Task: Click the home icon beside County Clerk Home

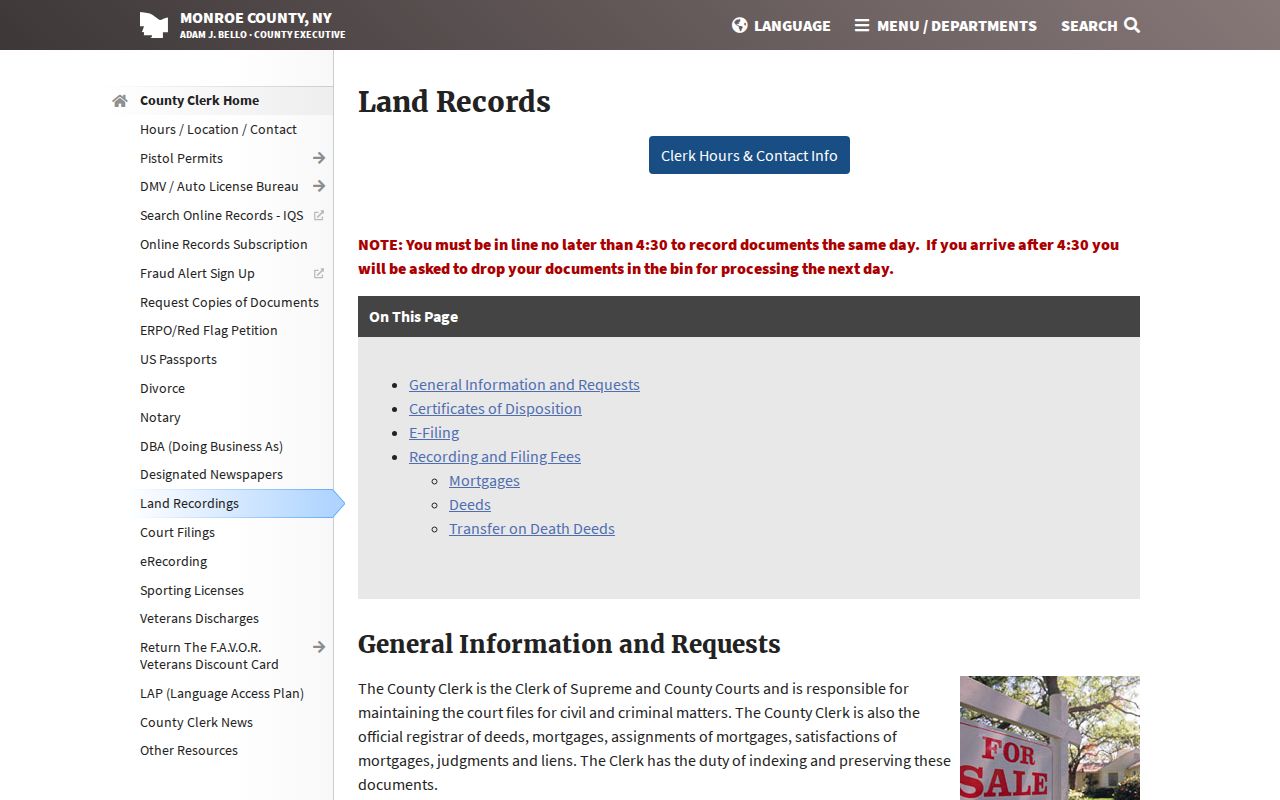Action: (120, 100)
